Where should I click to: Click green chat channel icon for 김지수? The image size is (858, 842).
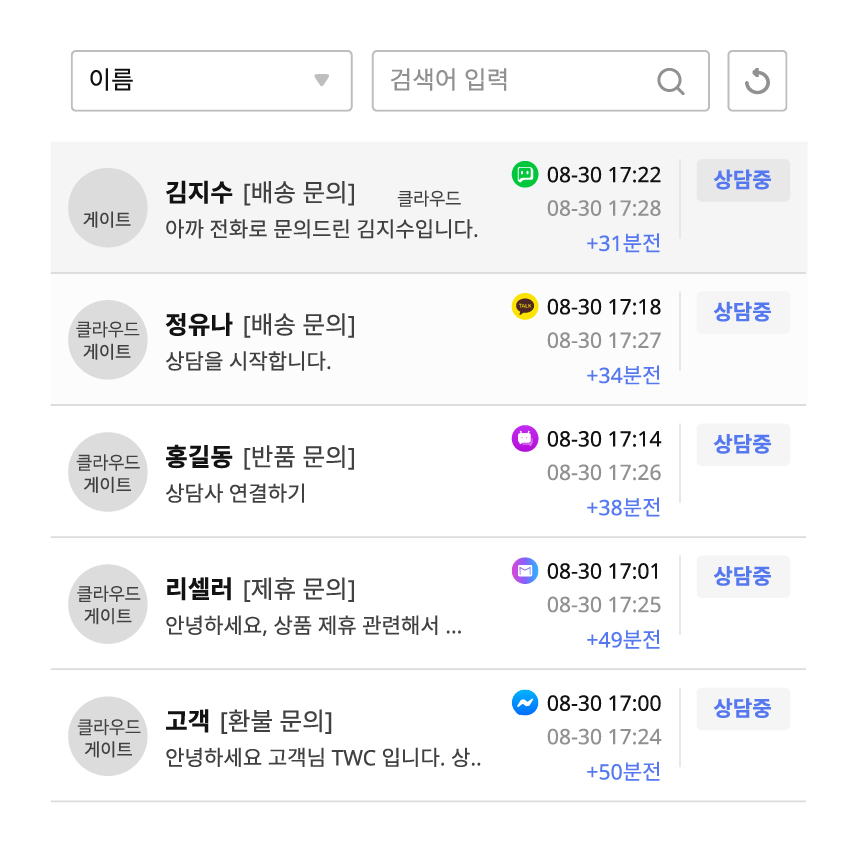point(525,175)
